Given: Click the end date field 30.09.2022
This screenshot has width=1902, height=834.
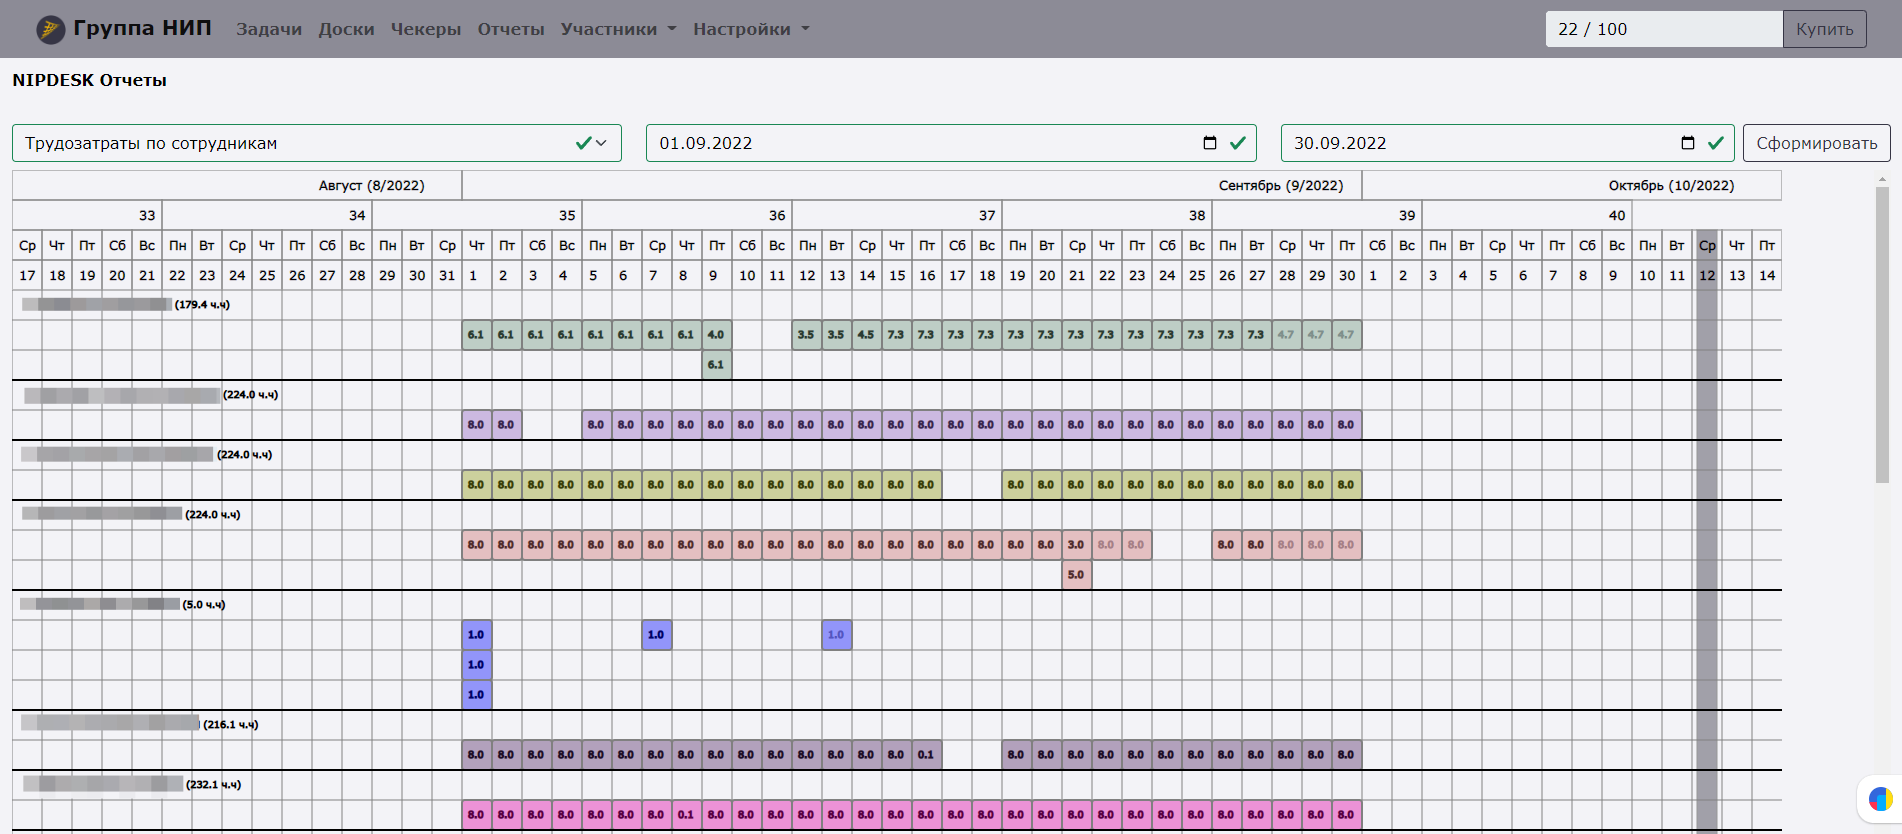Looking at the screenshot, I should pos(1508,143).
